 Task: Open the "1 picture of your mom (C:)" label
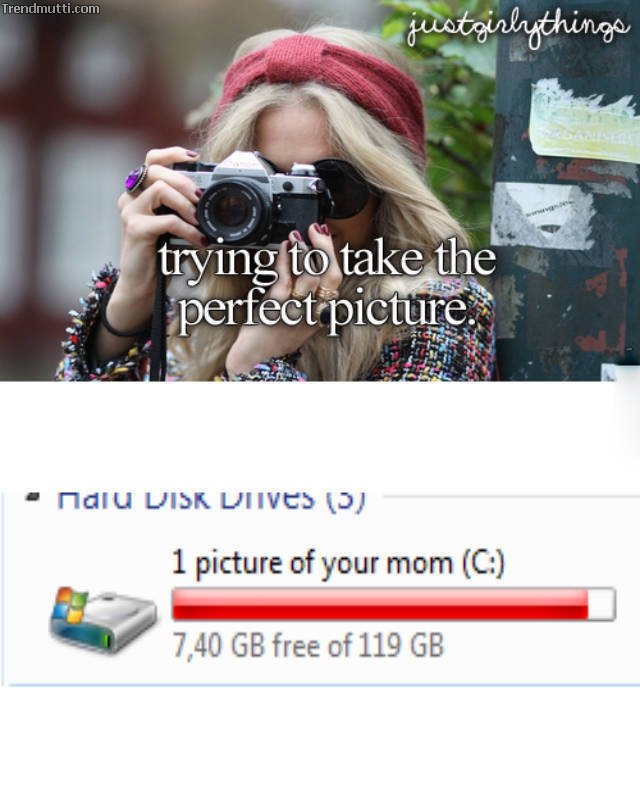pos(338,564)
